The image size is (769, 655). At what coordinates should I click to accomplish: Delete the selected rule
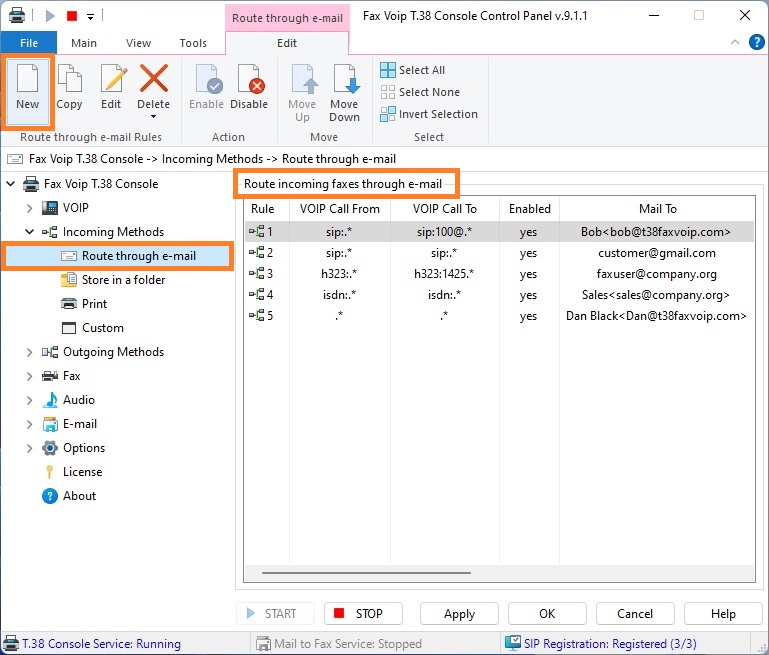pos(154,86)
